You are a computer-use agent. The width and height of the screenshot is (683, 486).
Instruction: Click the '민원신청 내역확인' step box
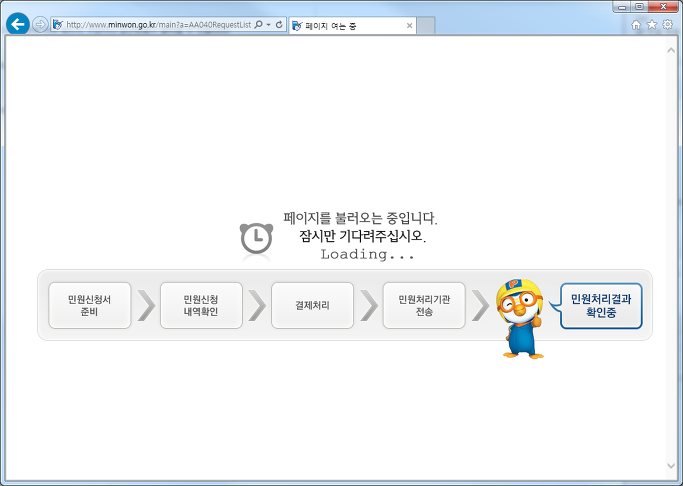201,305
